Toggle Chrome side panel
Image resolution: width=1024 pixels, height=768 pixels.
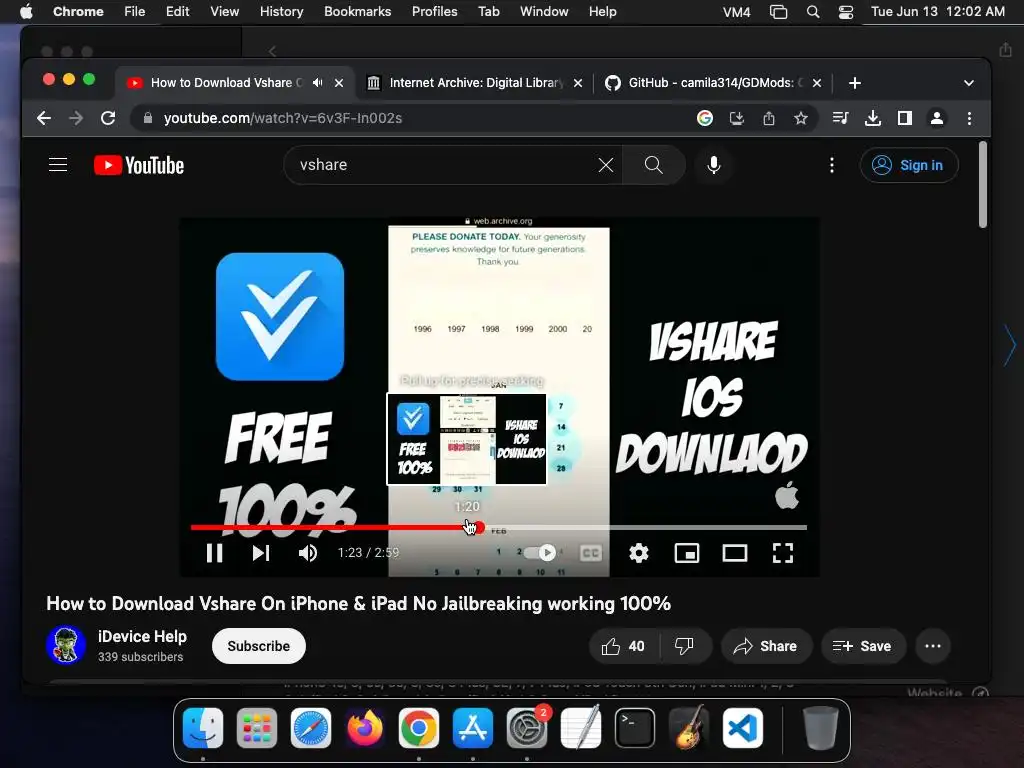(x=904, y=118)
